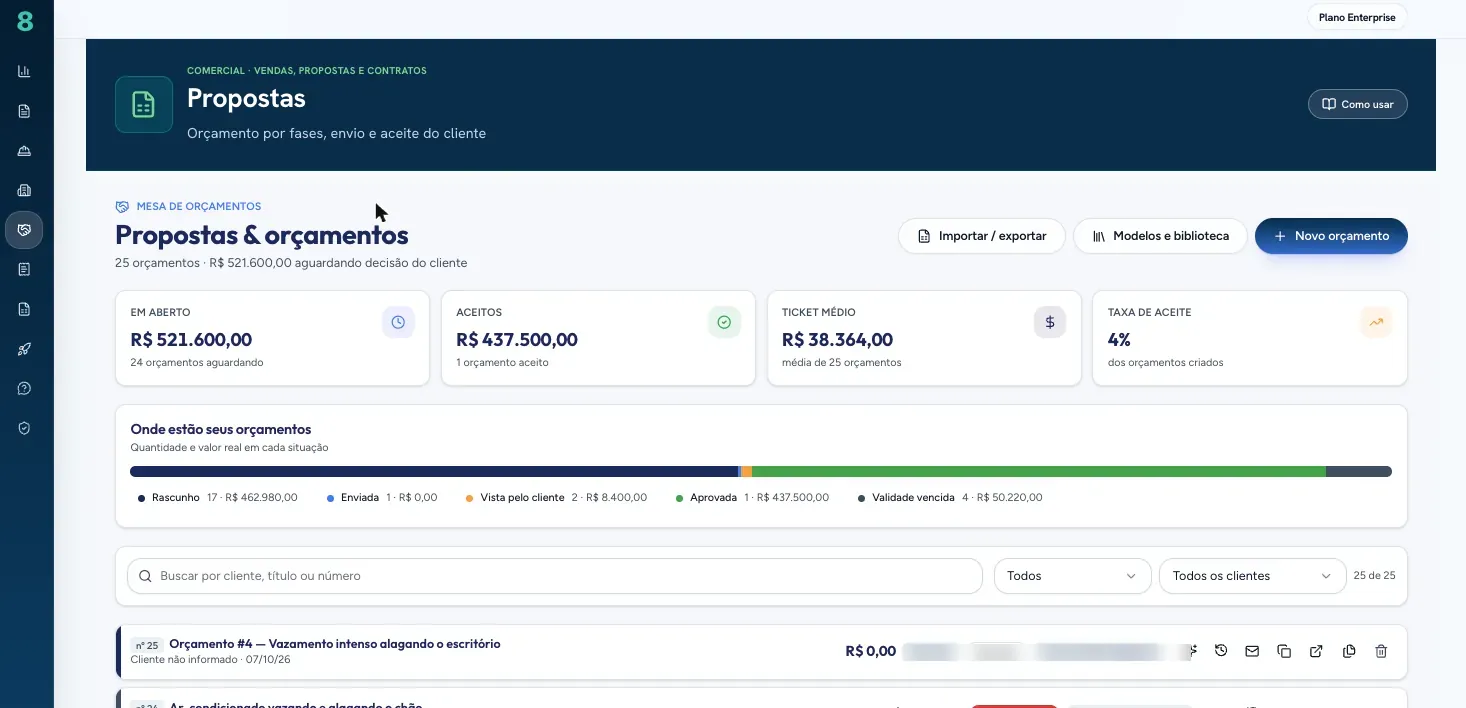Viewport: 1466px width, 708px height.
Task: Click the dark blue Rascunho bar segment
Action: tap(434, 471)
